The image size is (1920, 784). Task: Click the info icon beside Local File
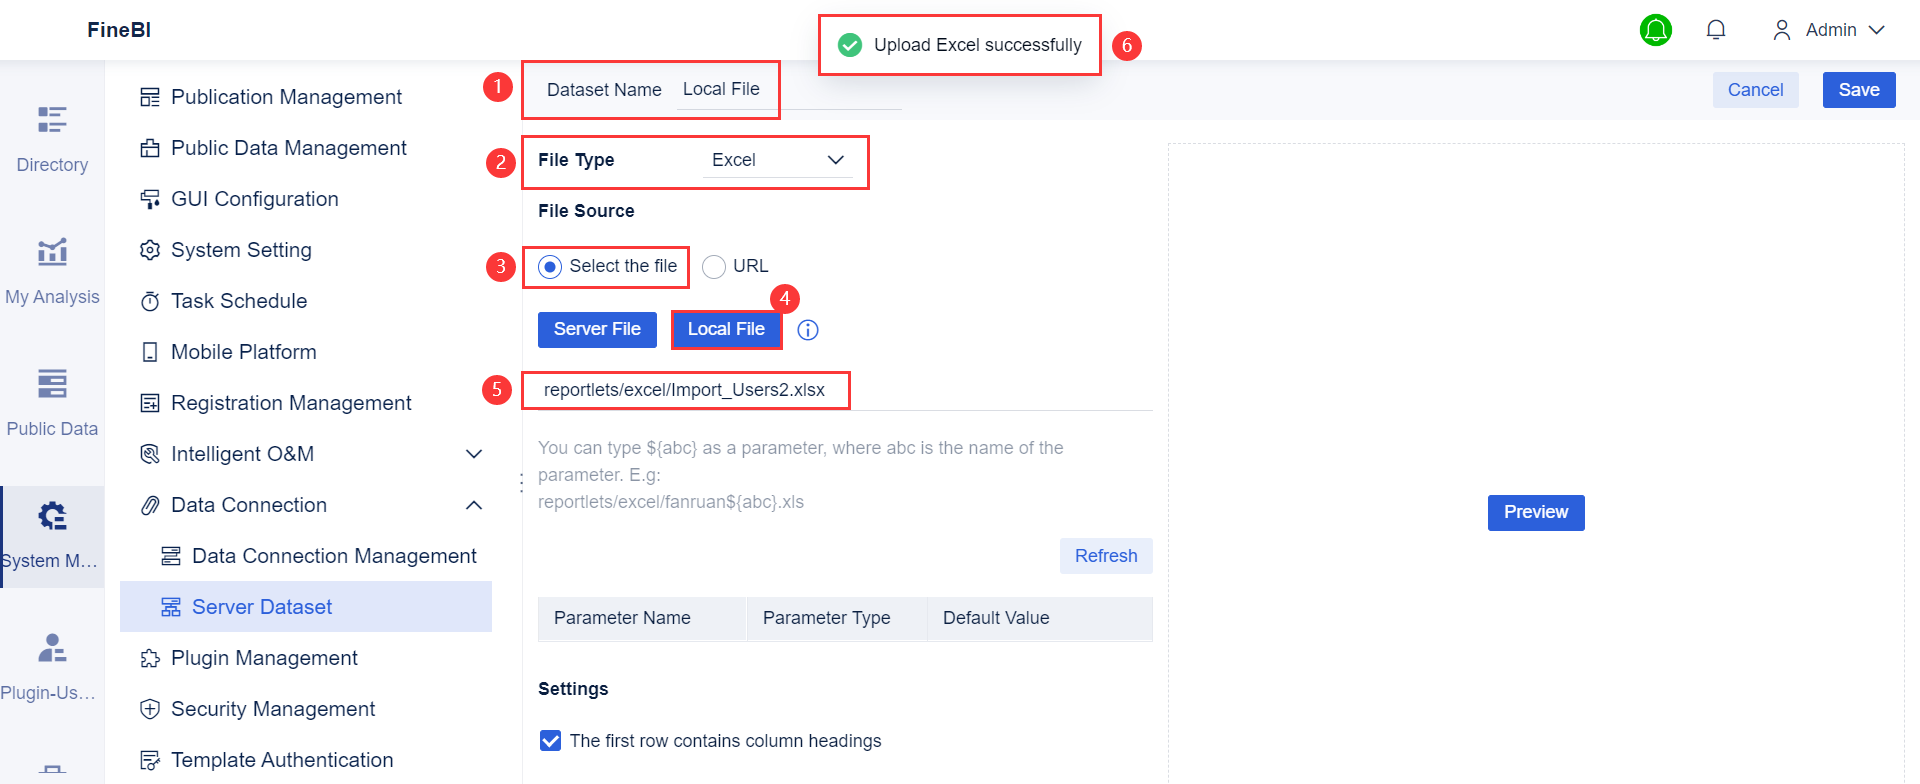point(808,330)
